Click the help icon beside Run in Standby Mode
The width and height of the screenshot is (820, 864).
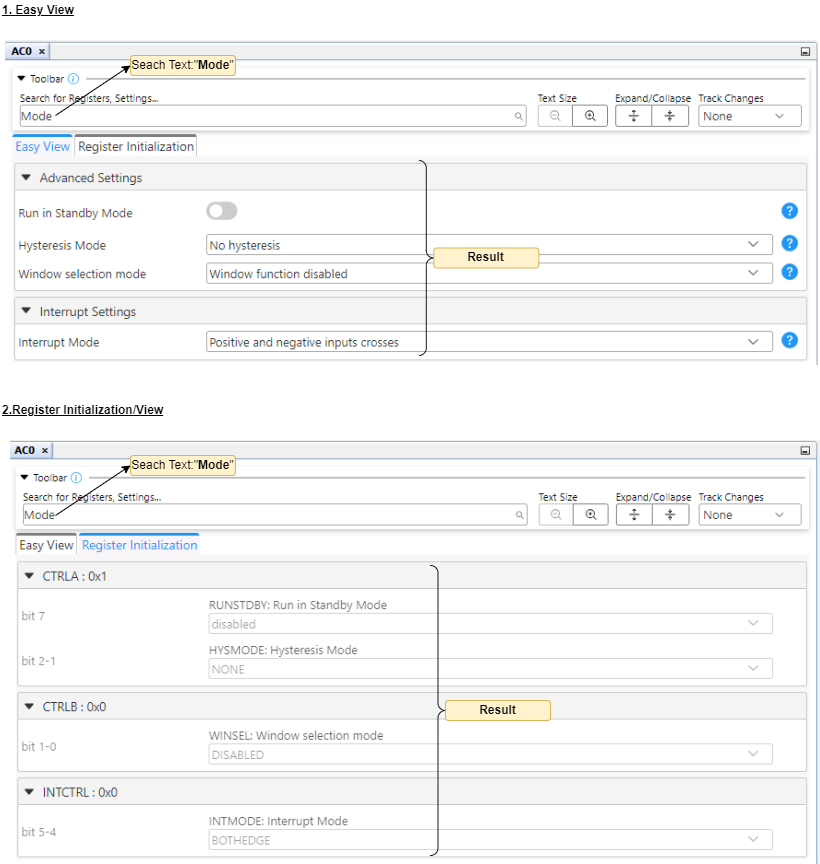coord(789,211)
